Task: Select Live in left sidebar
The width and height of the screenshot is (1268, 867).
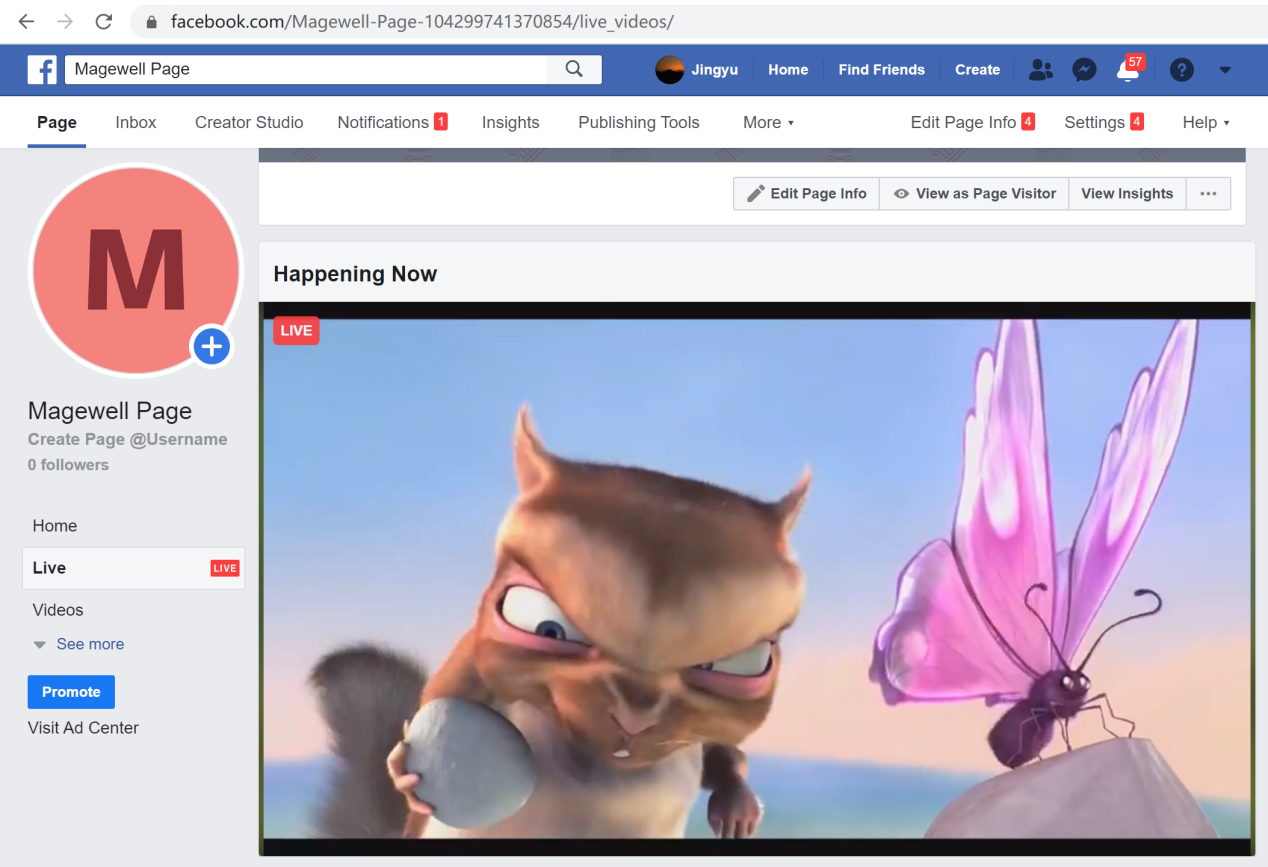Action: click(133, 568)
